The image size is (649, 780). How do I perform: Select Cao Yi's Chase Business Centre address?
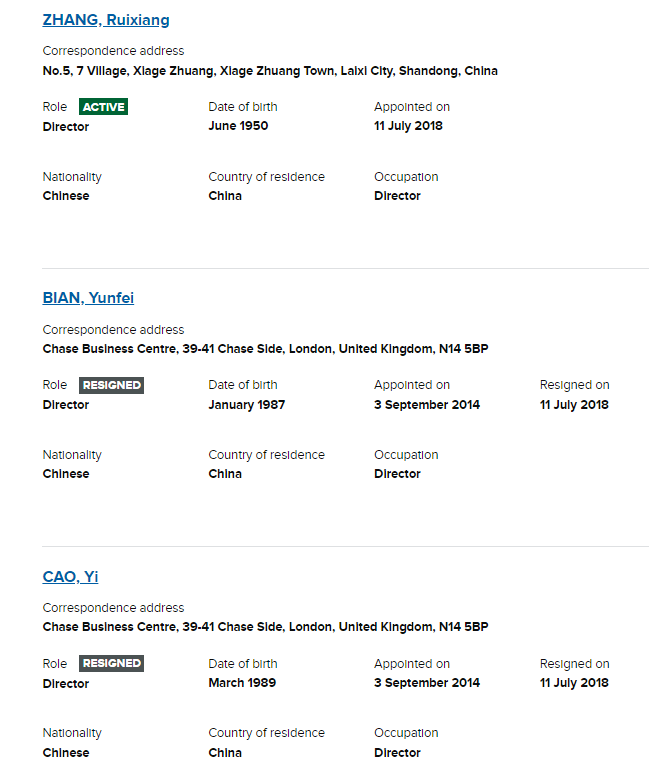click(266, 627)
